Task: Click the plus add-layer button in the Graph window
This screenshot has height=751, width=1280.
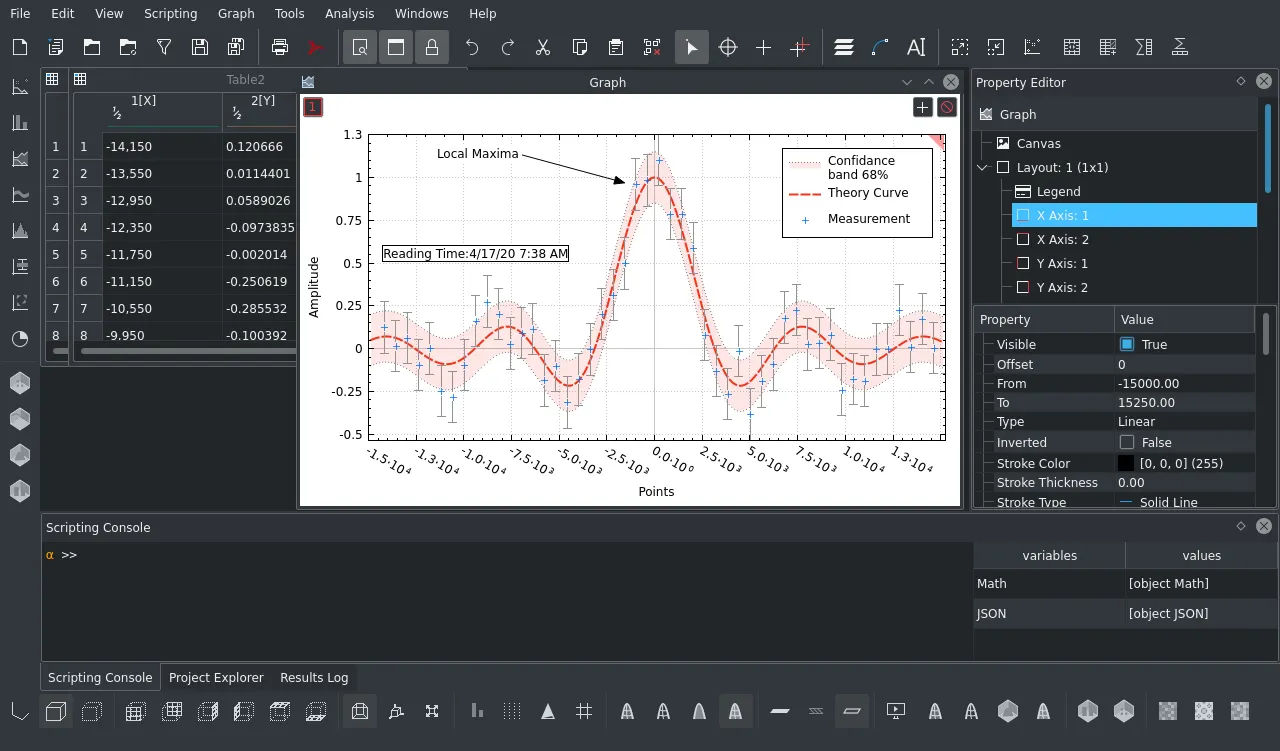Action: click(x=923, y=107)
